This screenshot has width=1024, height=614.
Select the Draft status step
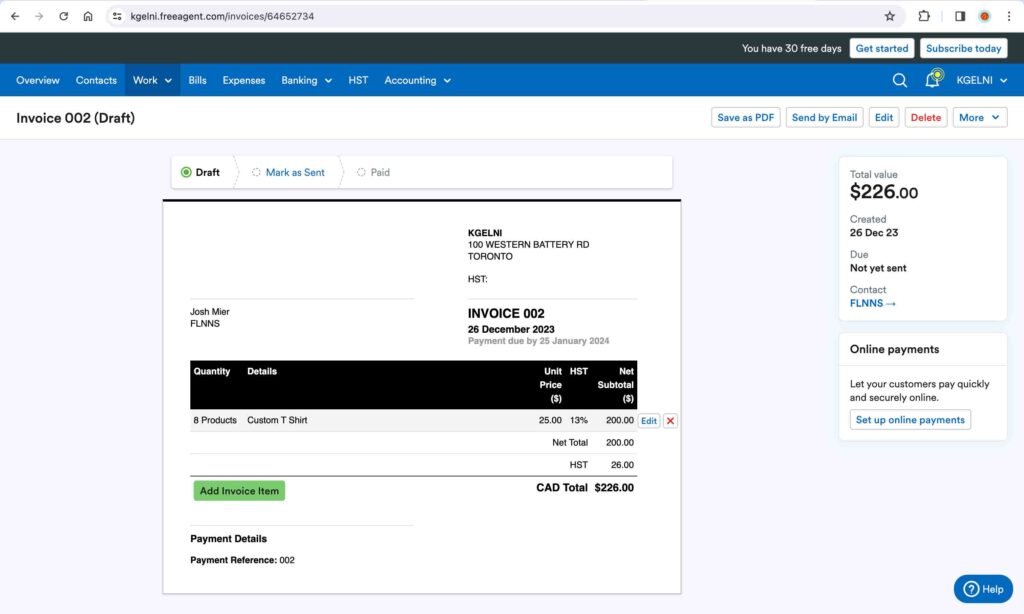coord(204,172)
